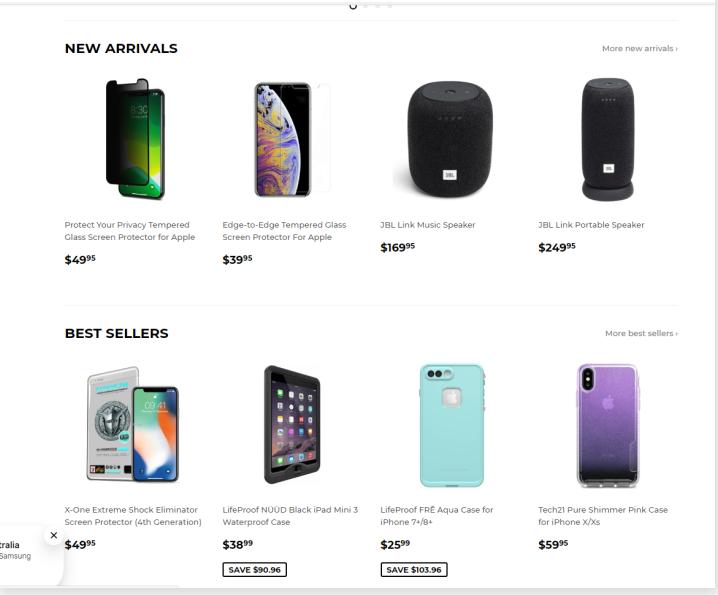Open the JBL Link Portable Speaker image
The image size is (718, 595).
(x=608, y=139)
